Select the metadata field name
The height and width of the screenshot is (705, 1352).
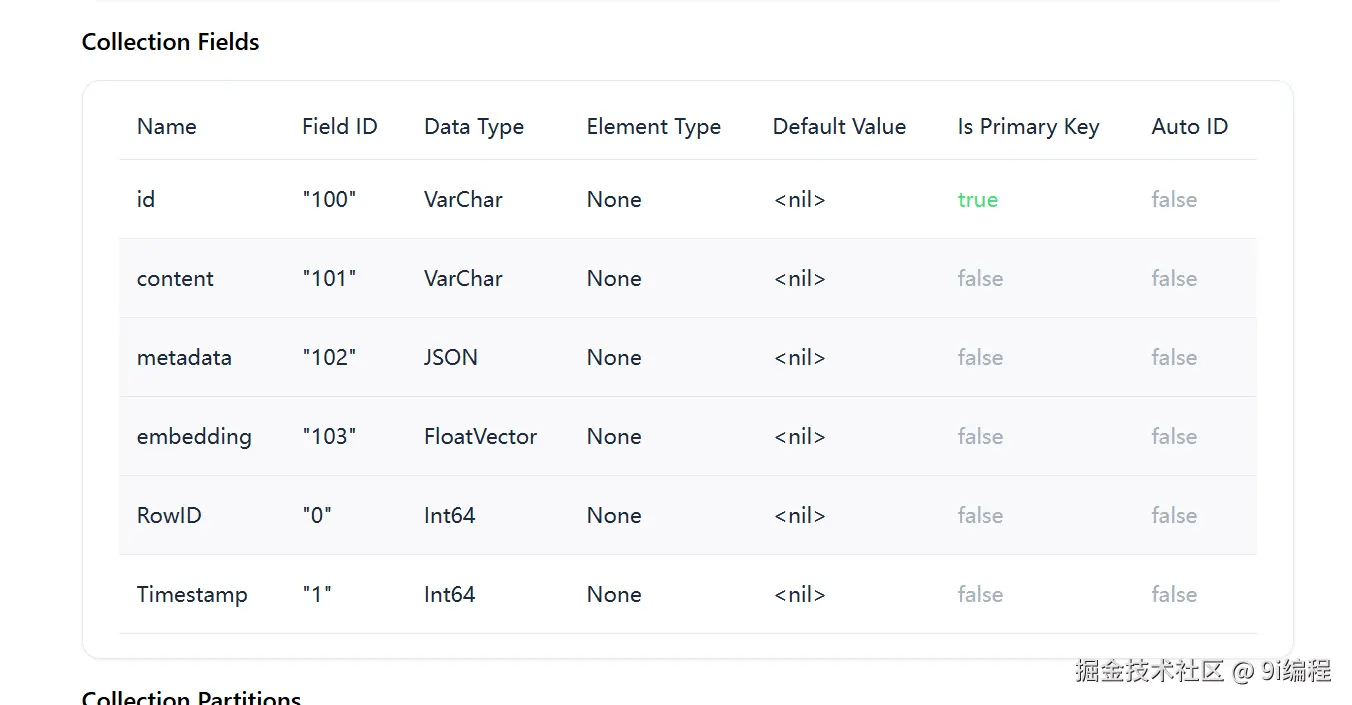[184, 357]
